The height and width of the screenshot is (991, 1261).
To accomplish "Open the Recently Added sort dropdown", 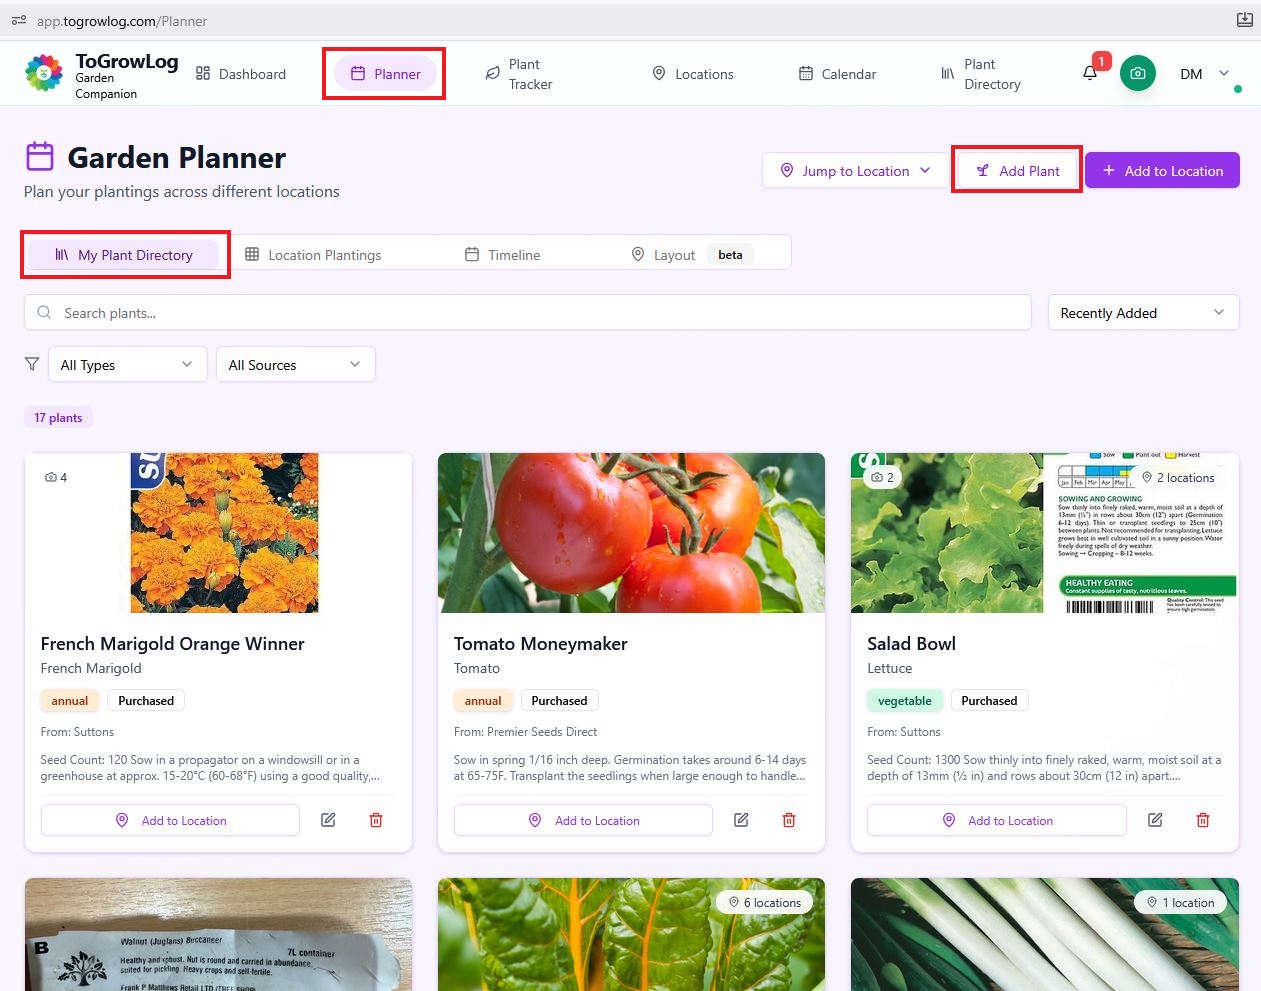I will (1142, 312).
